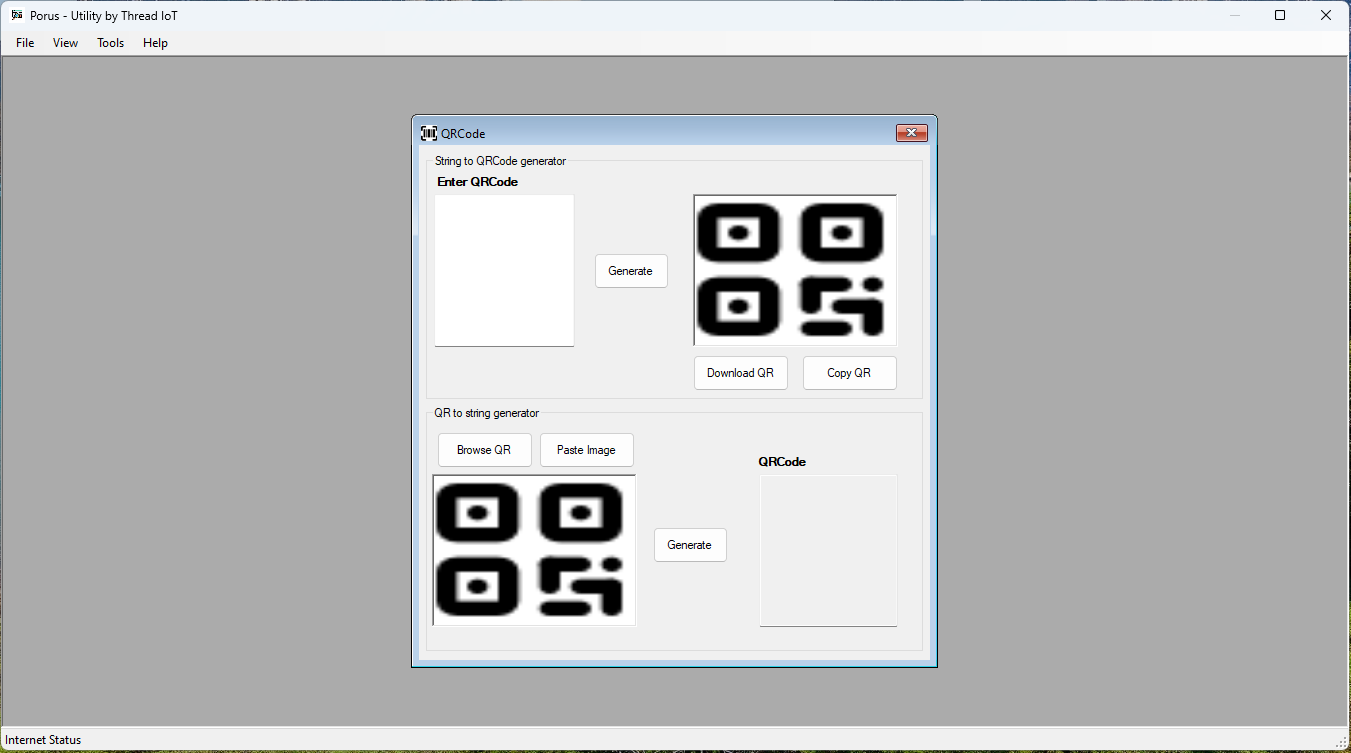Image resolution: width=1351 pixels, height=753 pixels.
Task: Click the loaded QR image in the decoder section
Action: coord(534,550)
